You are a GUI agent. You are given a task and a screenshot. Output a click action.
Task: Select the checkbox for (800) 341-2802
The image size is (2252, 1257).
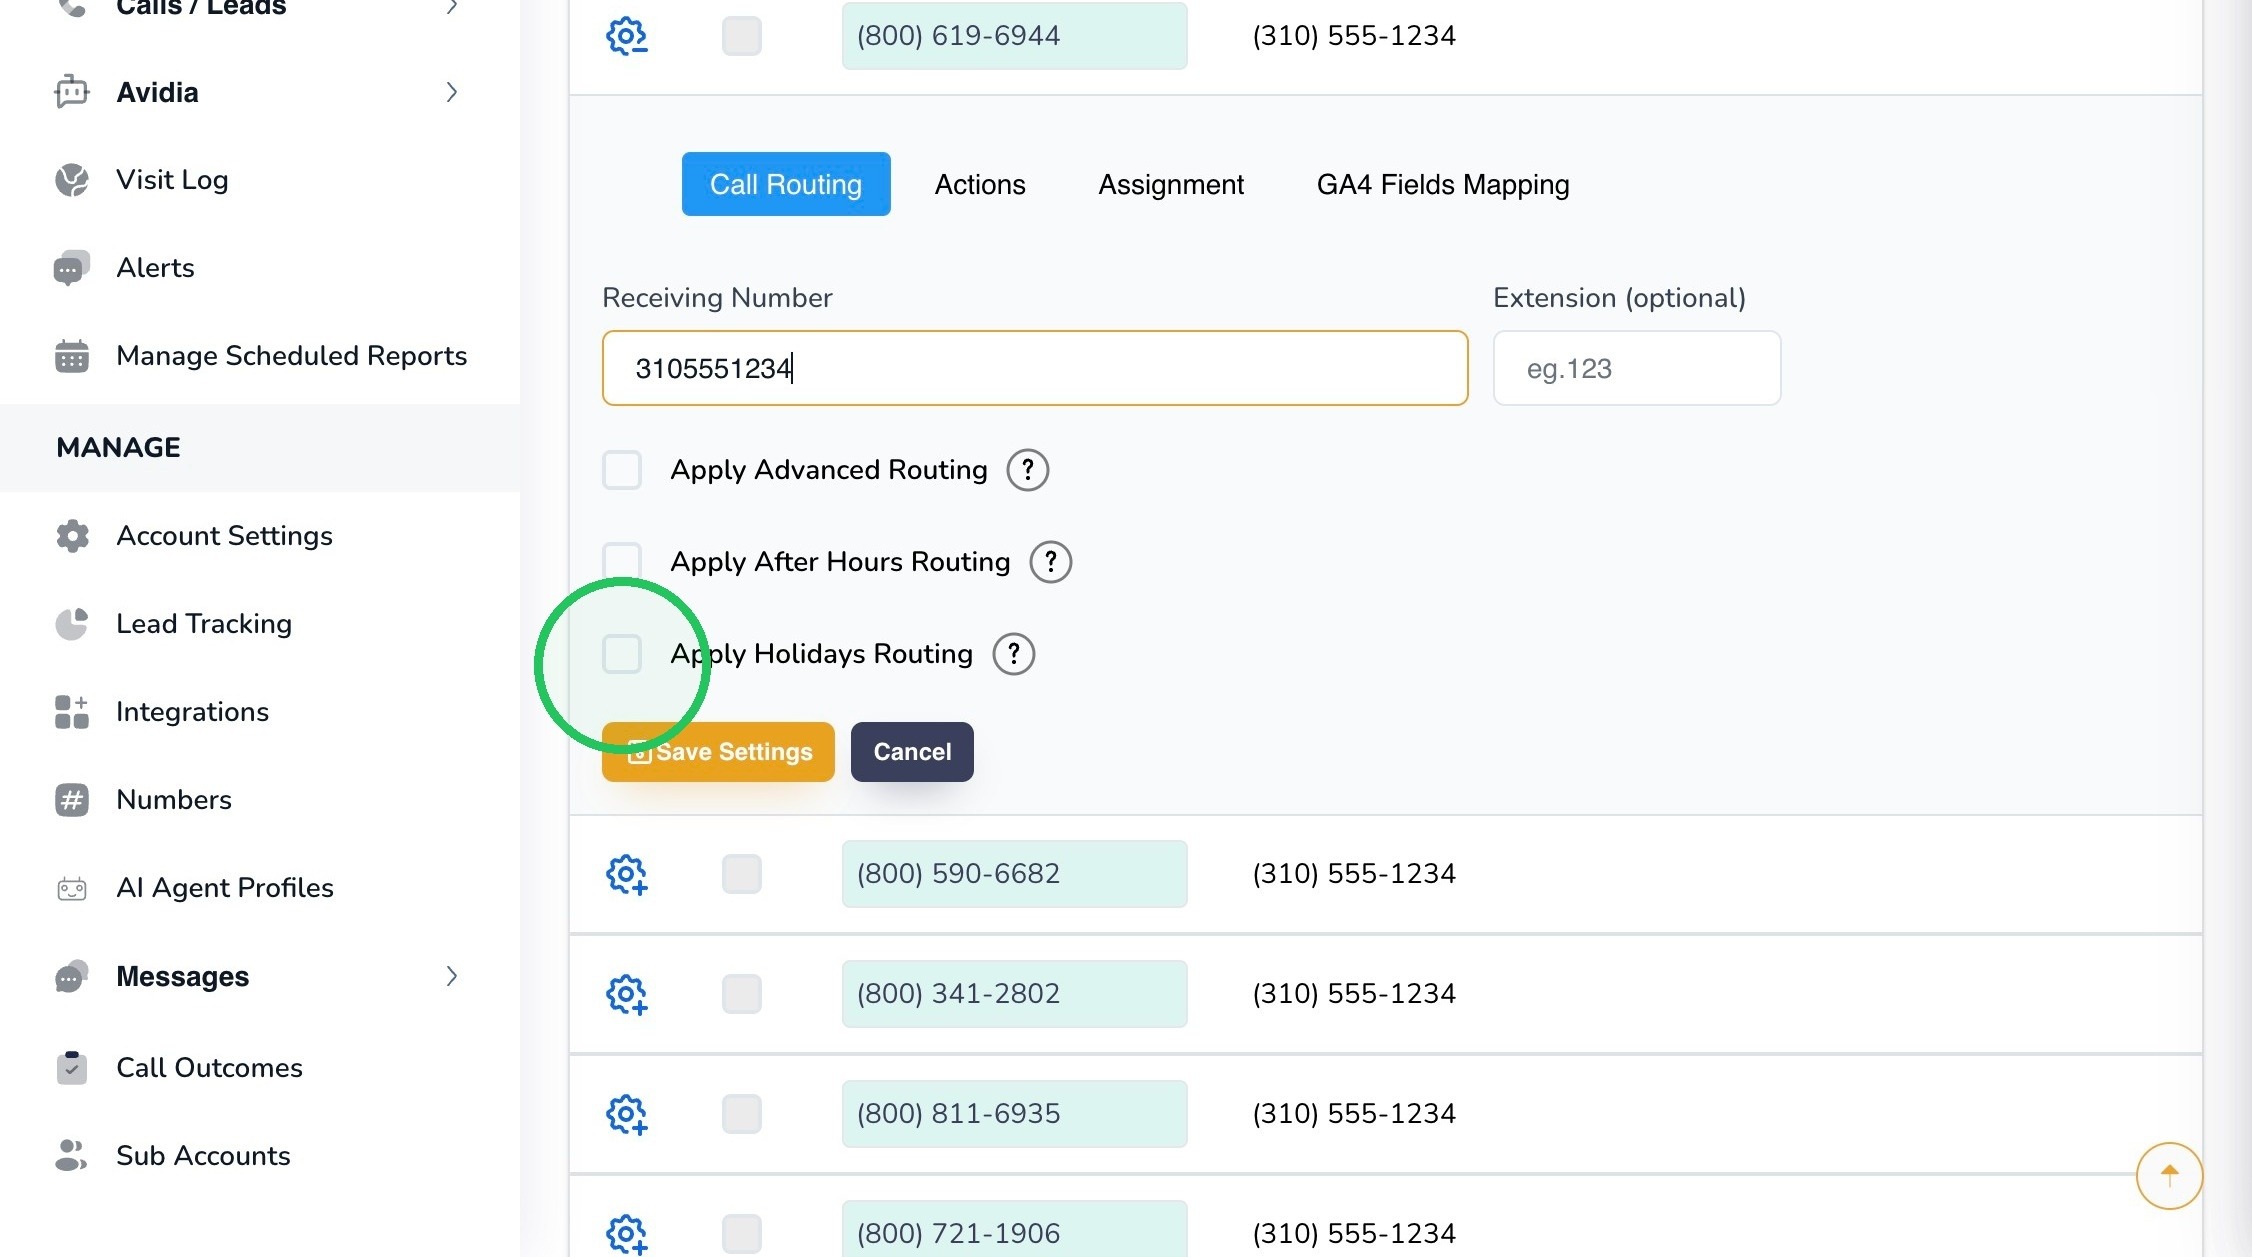pyautogui.click(x=742, y=994)
